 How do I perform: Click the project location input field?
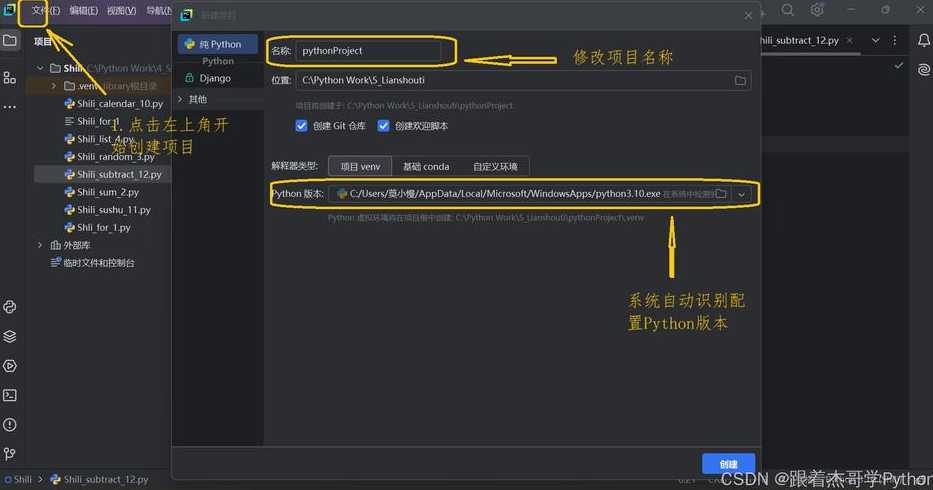coord(523,80)
